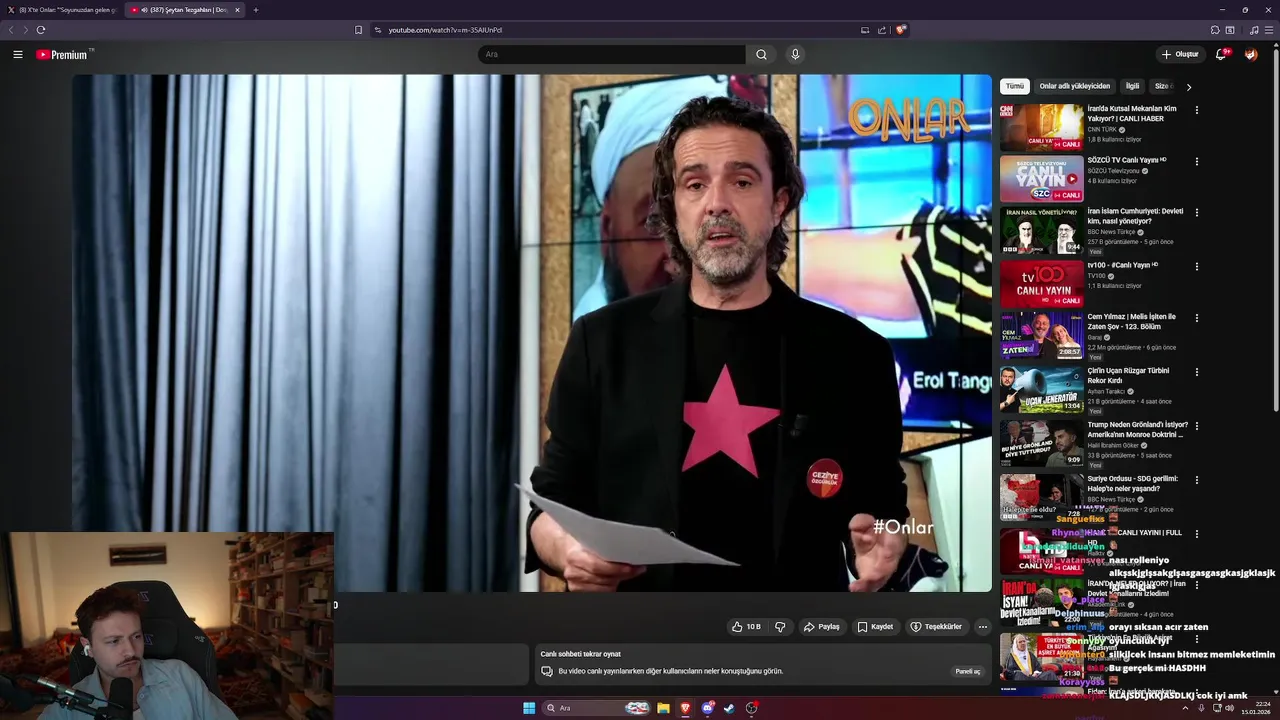Open İran'da Kutsal Mekanları thumbnail

pyautogui.click(x=1041, y=126)
